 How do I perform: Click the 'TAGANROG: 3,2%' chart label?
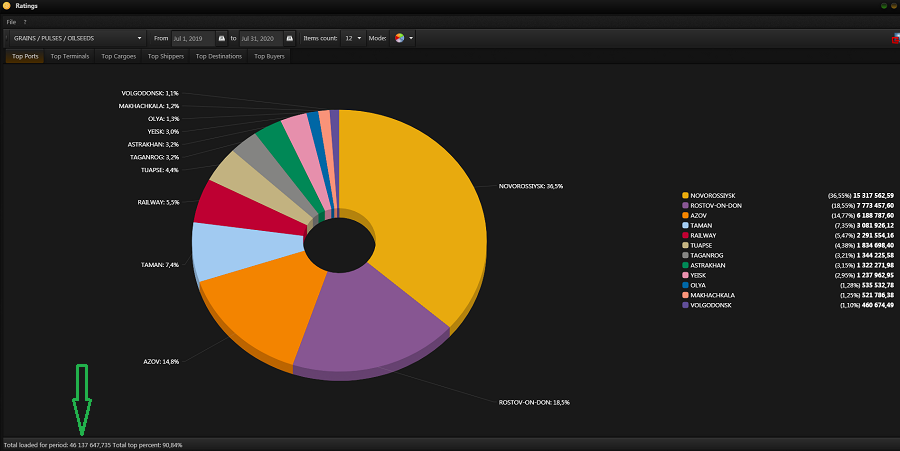(154, 157)
